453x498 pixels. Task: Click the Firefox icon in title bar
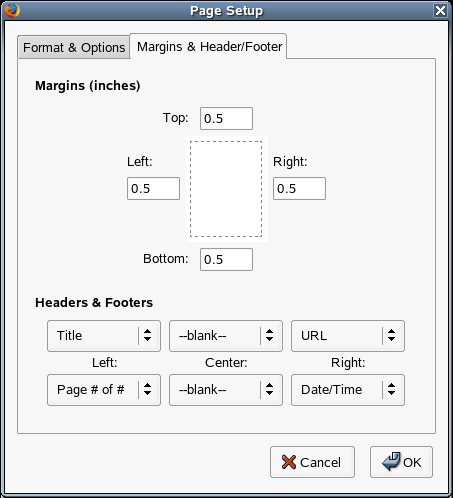[x=12, y=10]
